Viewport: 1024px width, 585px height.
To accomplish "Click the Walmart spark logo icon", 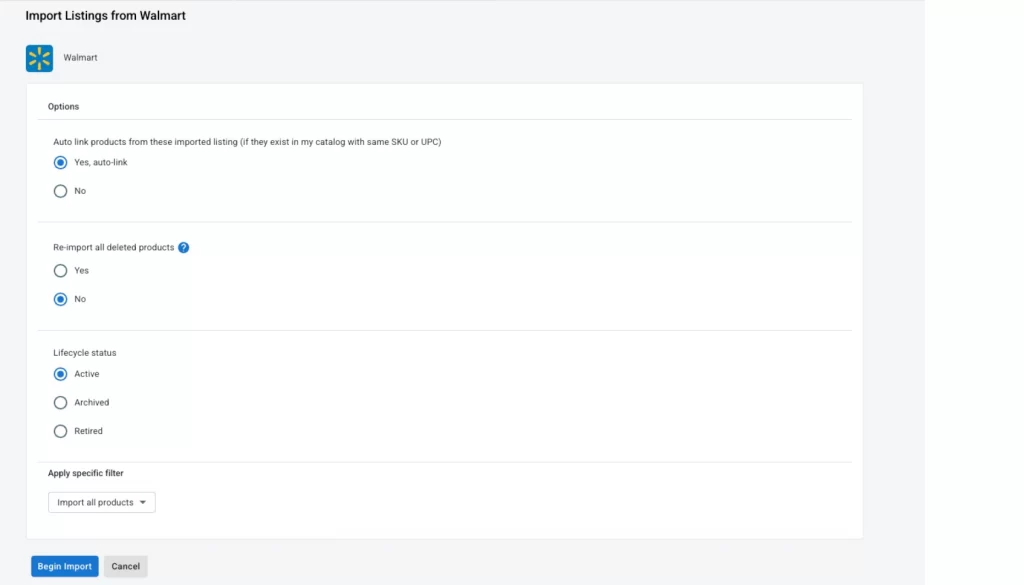I will coord(39,58).
